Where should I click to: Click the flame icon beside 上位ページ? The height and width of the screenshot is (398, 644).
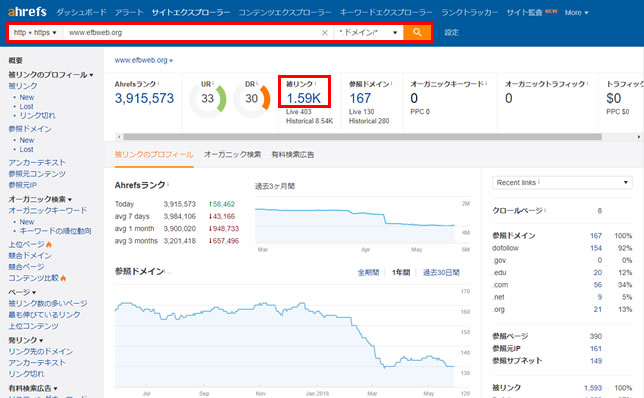[x=49, y=244]
